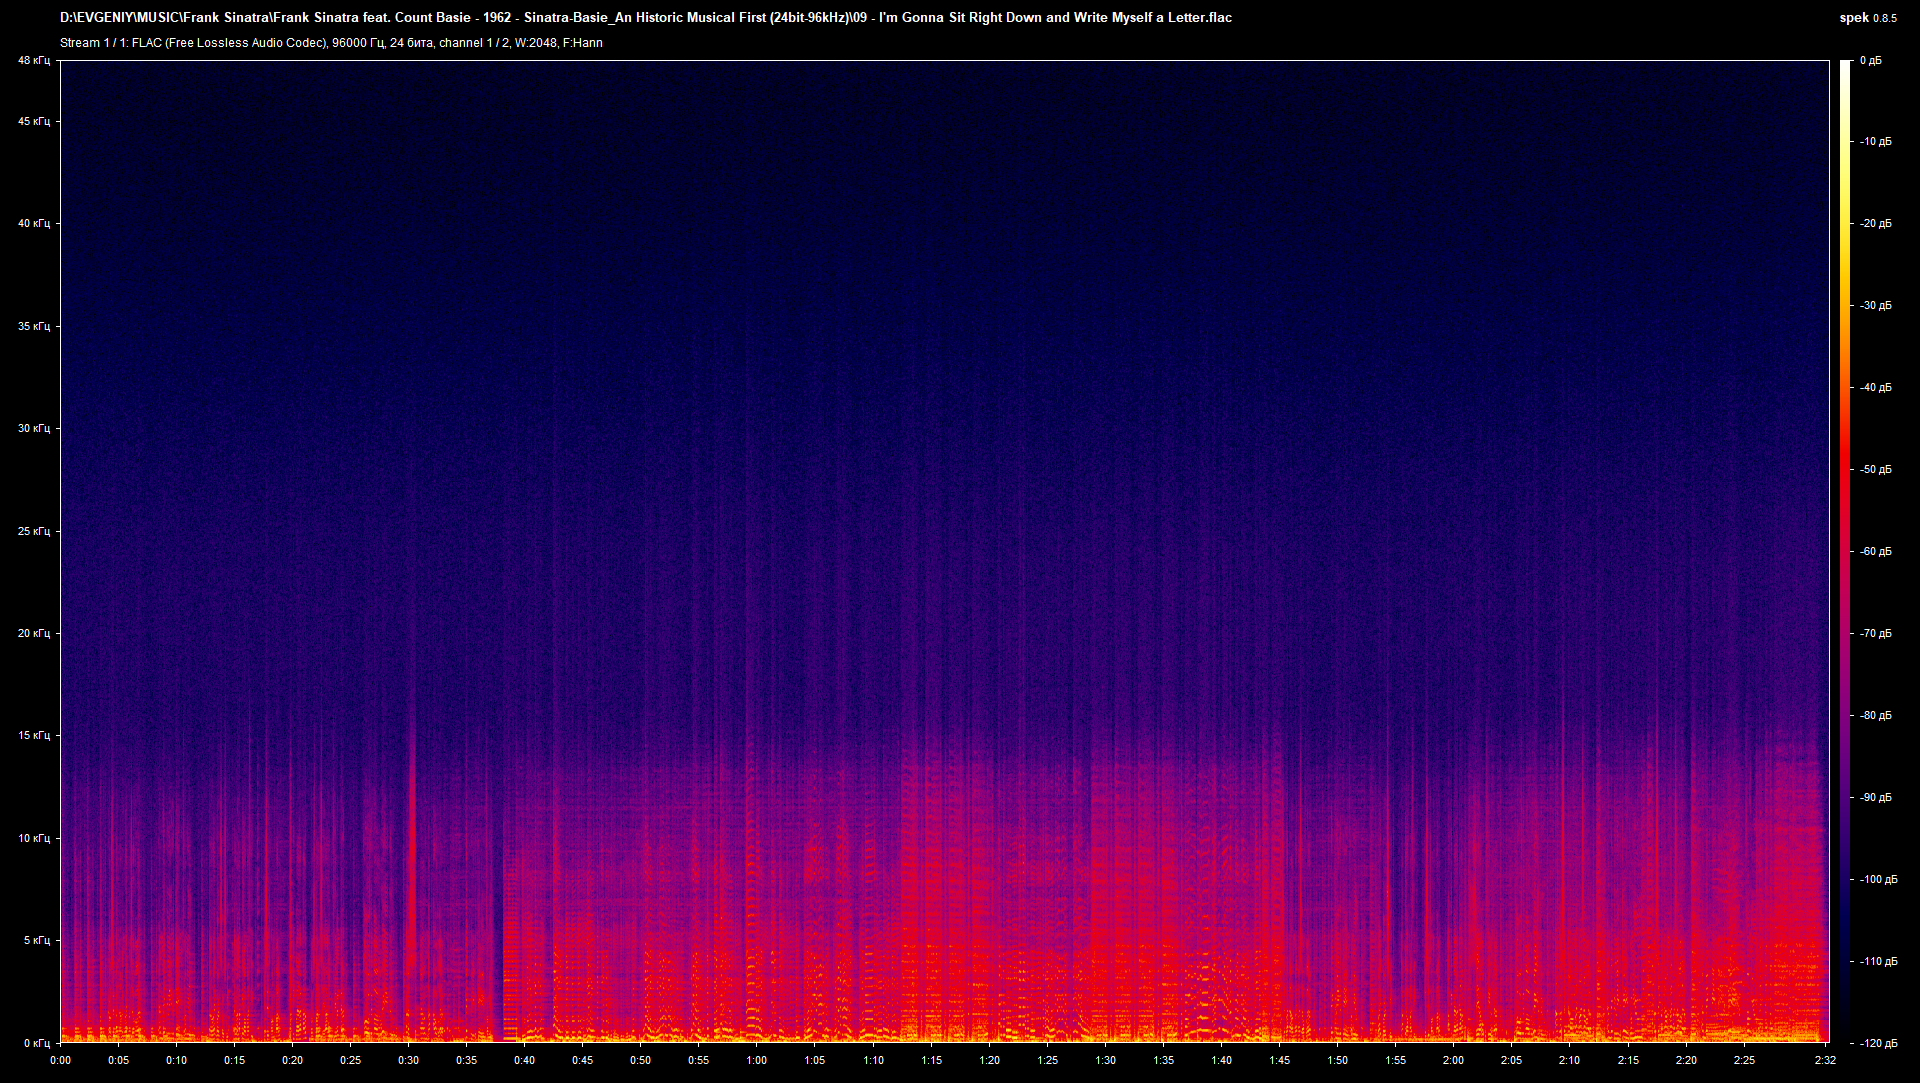This screenshot has height=1083, width=1920.
Task: Click the 20 кГц frequency axis label
Action: 33,633
